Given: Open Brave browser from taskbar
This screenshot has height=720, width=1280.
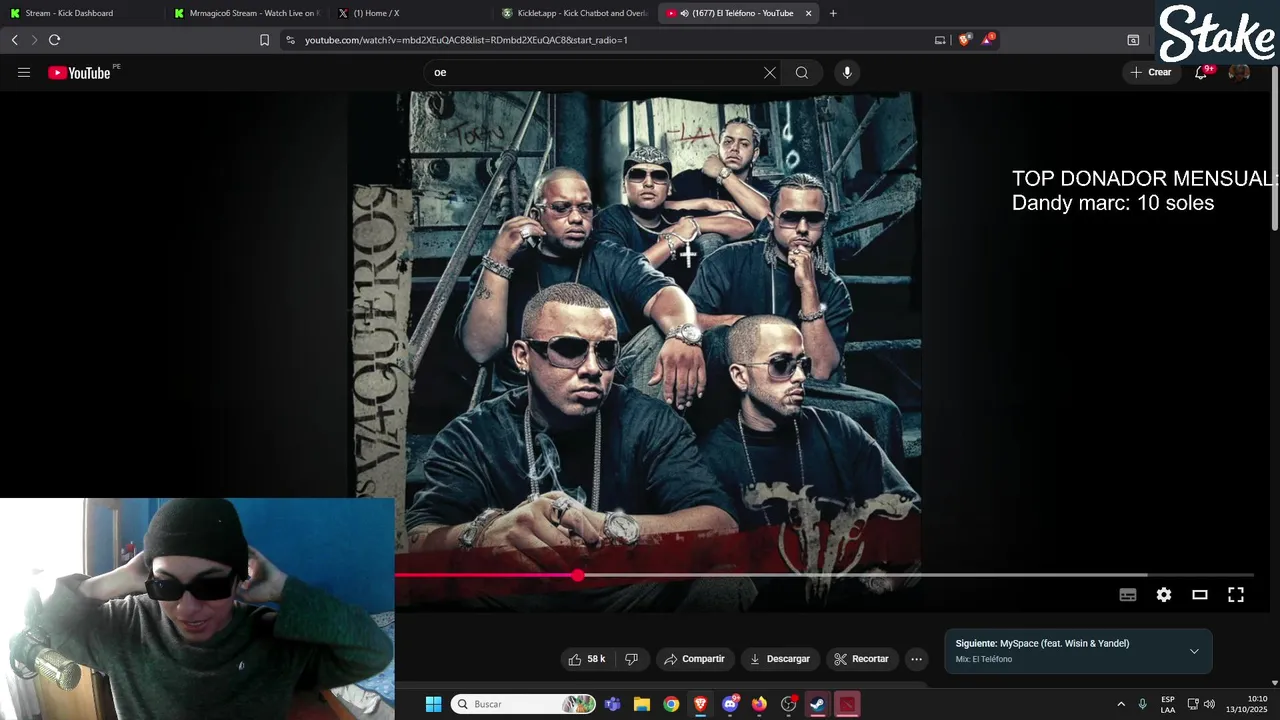Looking at the screenshot, I should click(701, 704).
